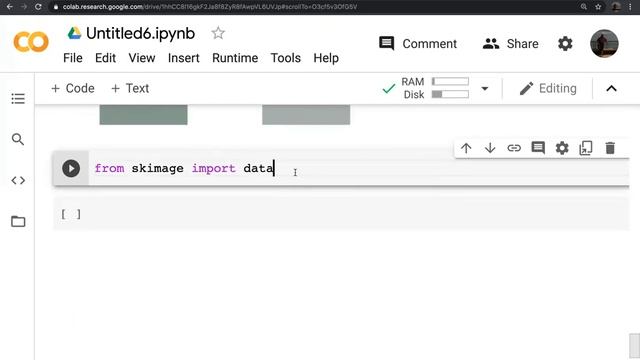640x360 pixels.
Task: Click the Colab logo
Action: [31, 42]
